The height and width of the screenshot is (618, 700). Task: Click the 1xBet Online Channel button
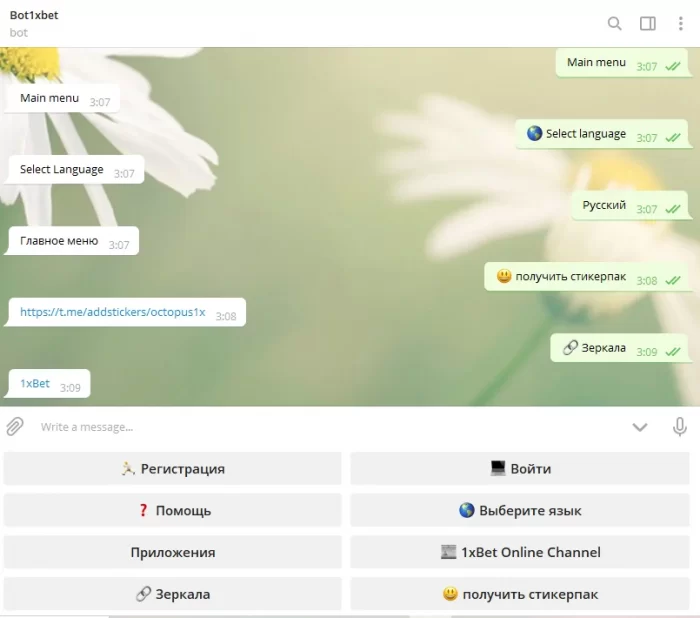pyautogui.click(x=520, y=552)
